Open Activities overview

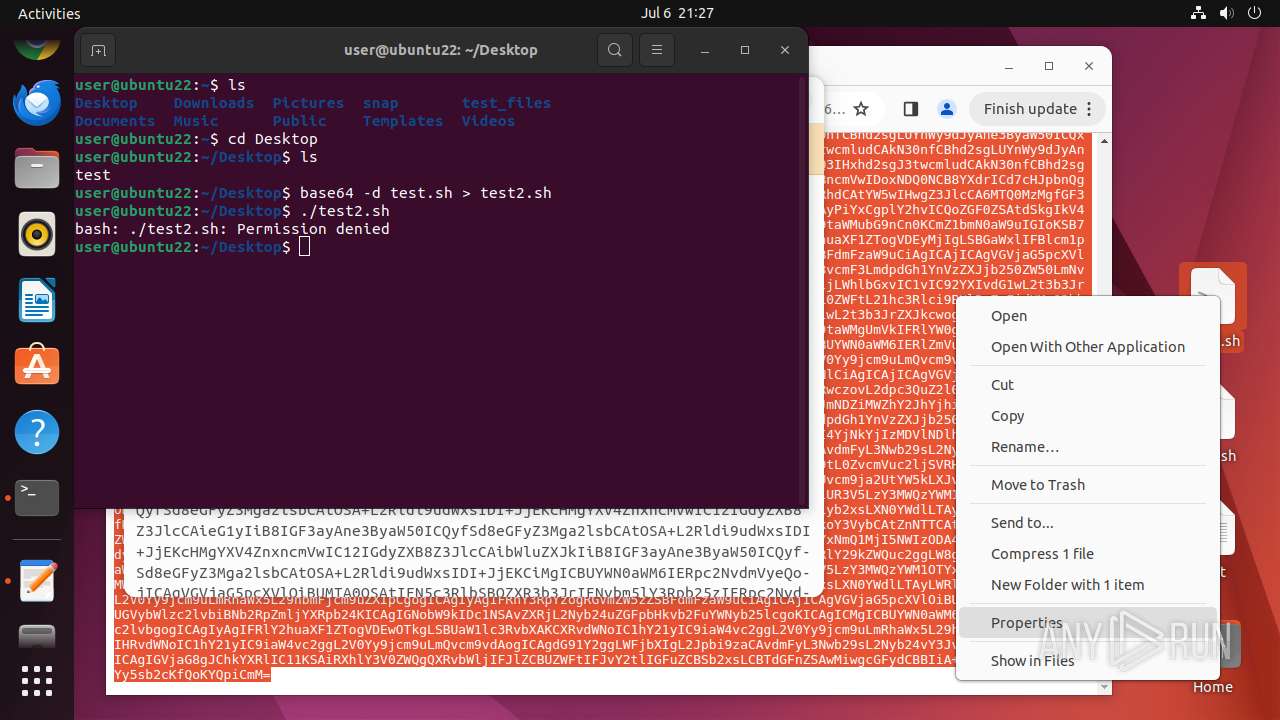pos(49,13)
